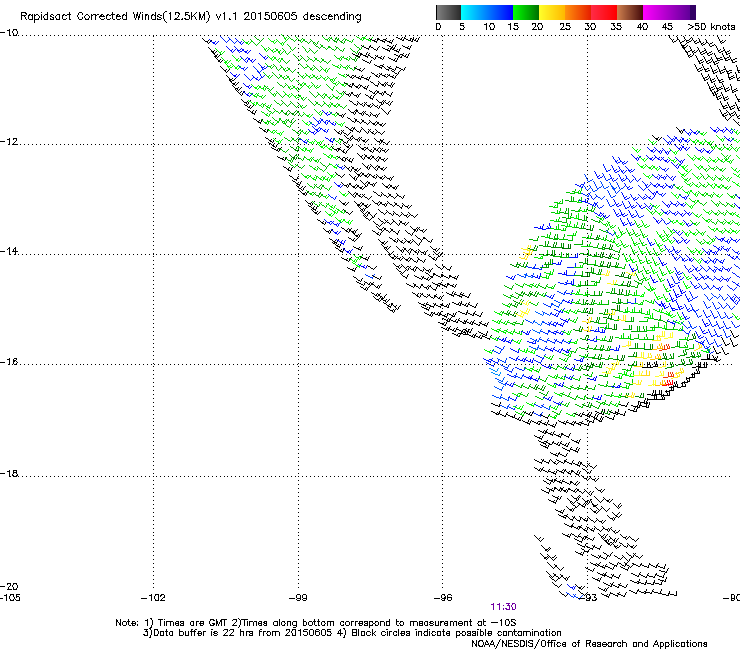Click the -16 latitude axis label
This screenshot has height=650, width=740.
coord(9,362)
